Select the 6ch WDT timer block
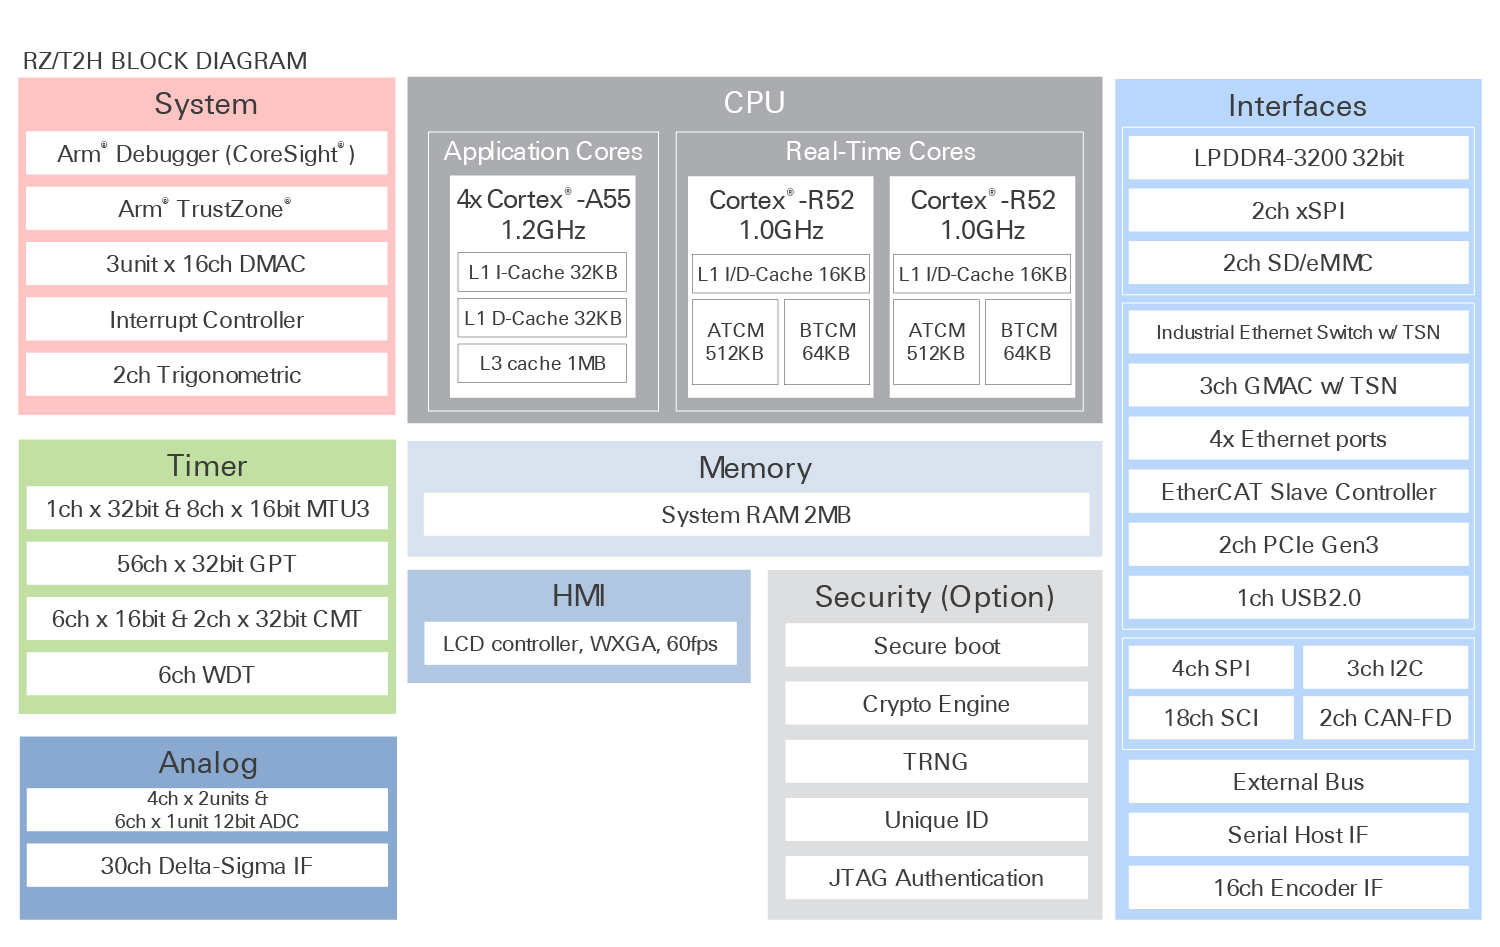 tap(206, 675)
